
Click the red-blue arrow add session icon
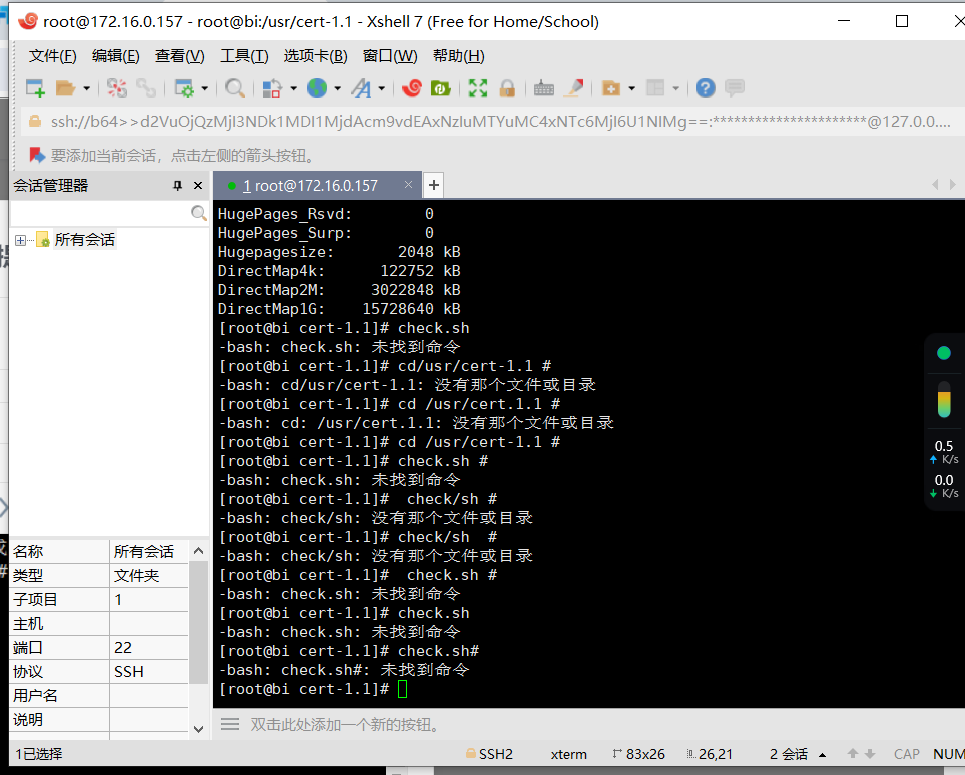tap(37, 155)
